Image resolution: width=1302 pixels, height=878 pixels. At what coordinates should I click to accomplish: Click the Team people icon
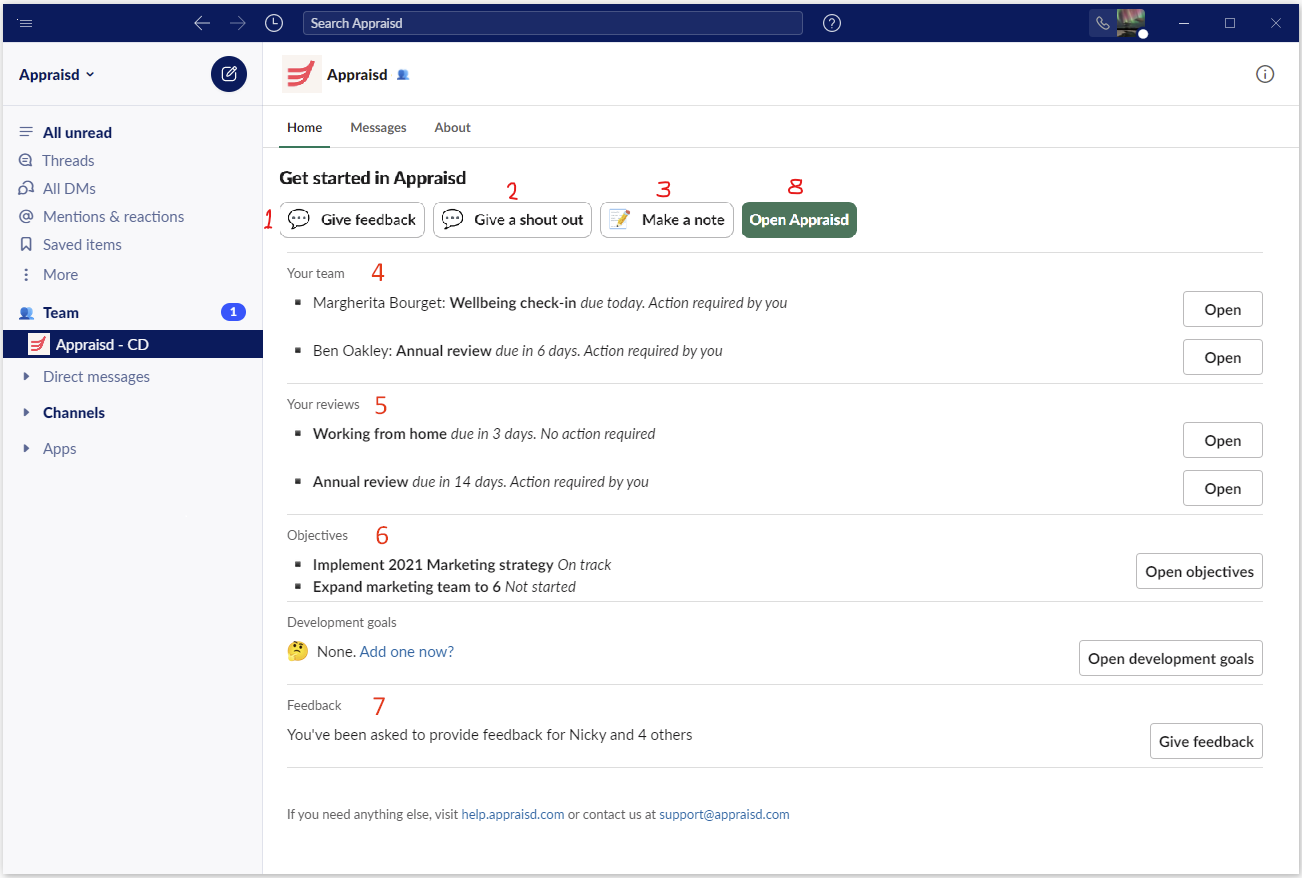point(26,313)
